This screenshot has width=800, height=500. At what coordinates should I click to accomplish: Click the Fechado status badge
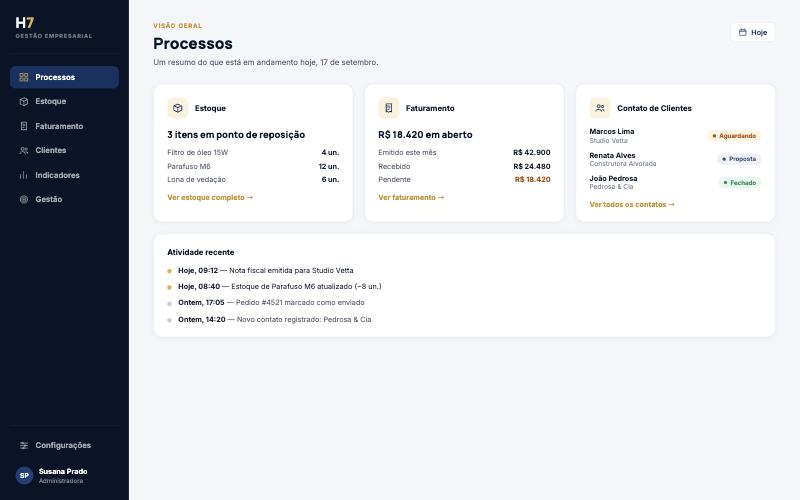pyautogui.click(x=739, y=183)
